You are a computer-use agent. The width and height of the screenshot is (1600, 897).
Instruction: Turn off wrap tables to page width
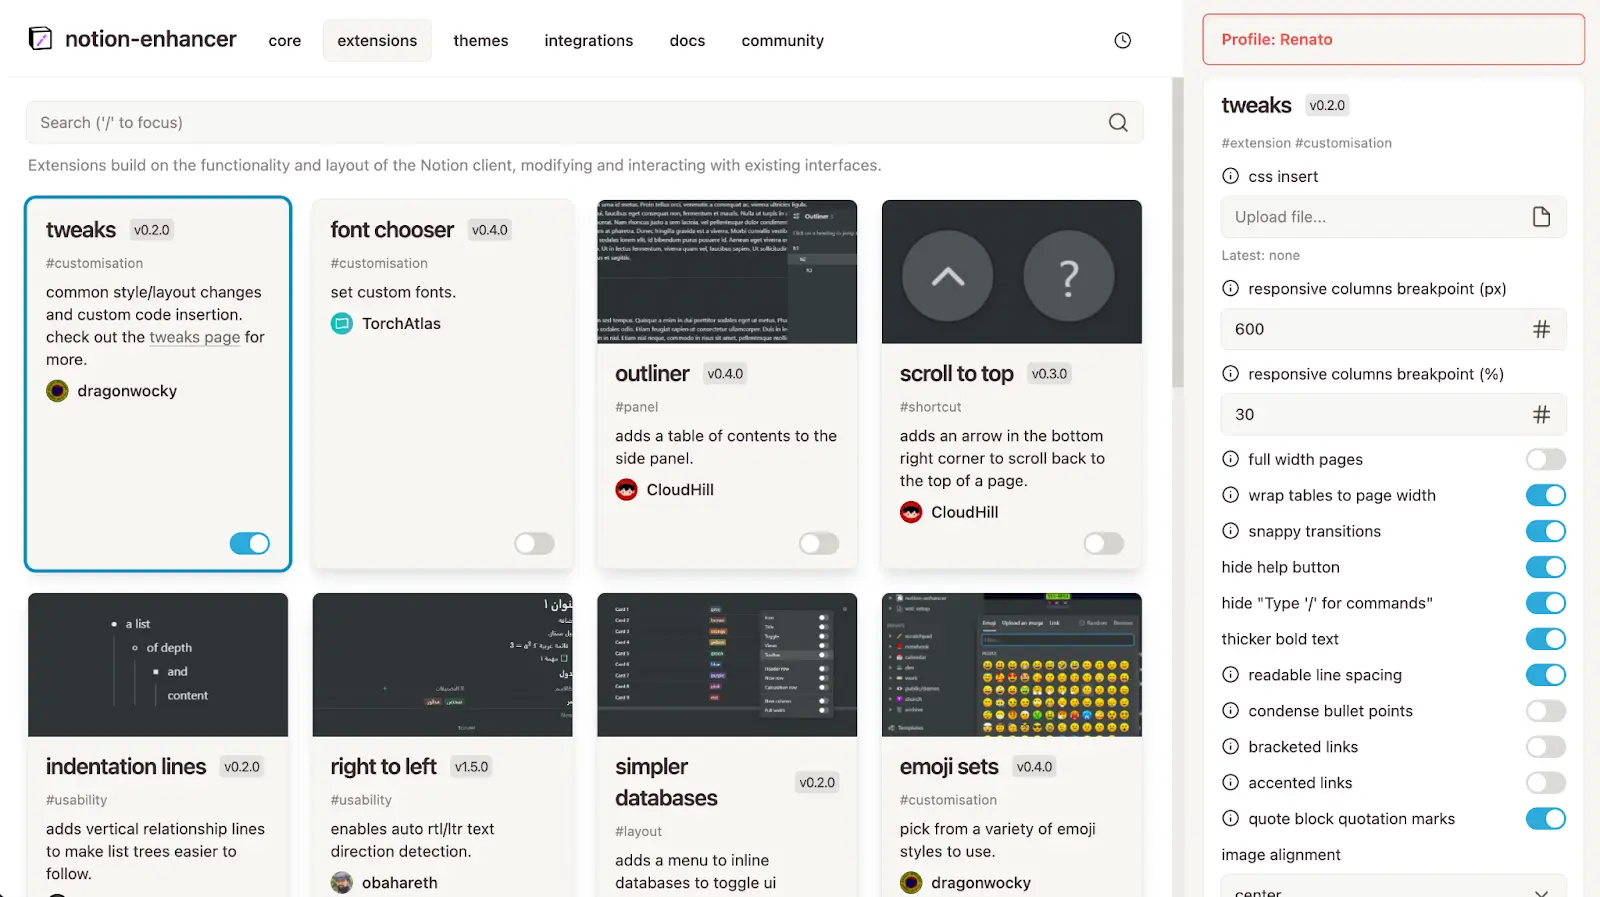pos(1546,495)
